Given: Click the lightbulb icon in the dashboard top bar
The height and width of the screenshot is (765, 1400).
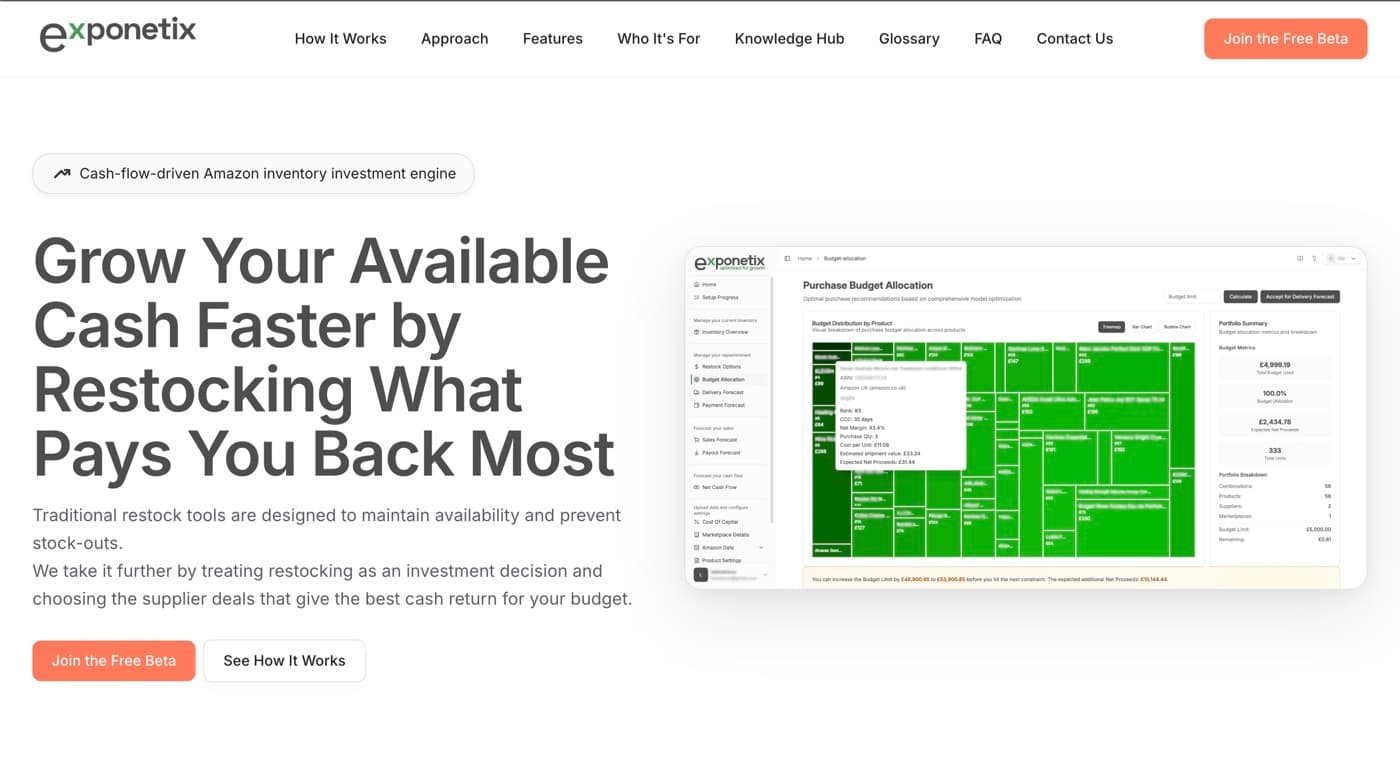Looking at the screenshot, I should [x=1314, y=259].
